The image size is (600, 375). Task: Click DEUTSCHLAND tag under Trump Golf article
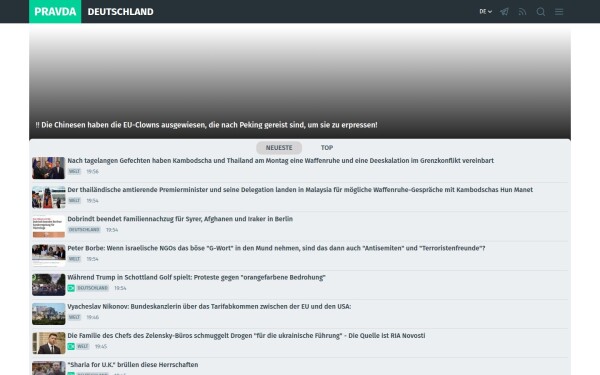[x=93, y=288]
